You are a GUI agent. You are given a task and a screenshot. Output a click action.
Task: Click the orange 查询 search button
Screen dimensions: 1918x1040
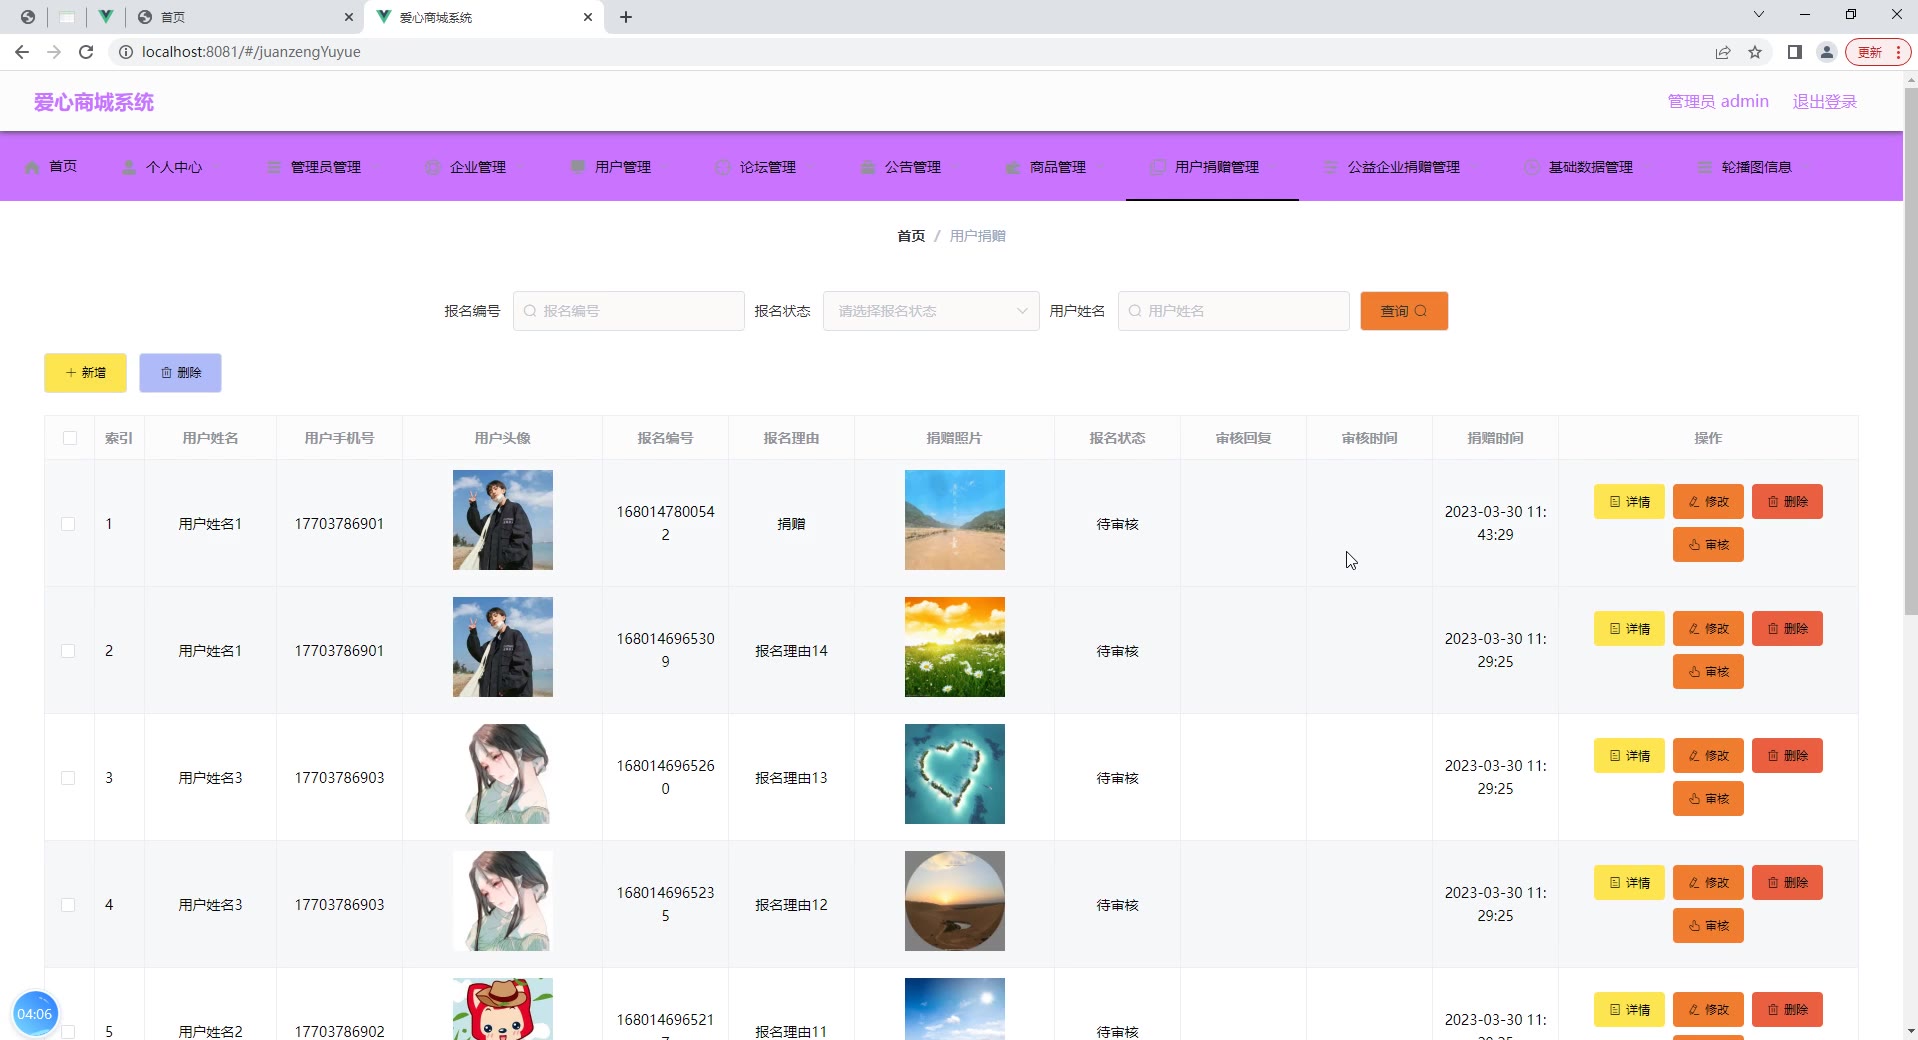[1404, 311]
